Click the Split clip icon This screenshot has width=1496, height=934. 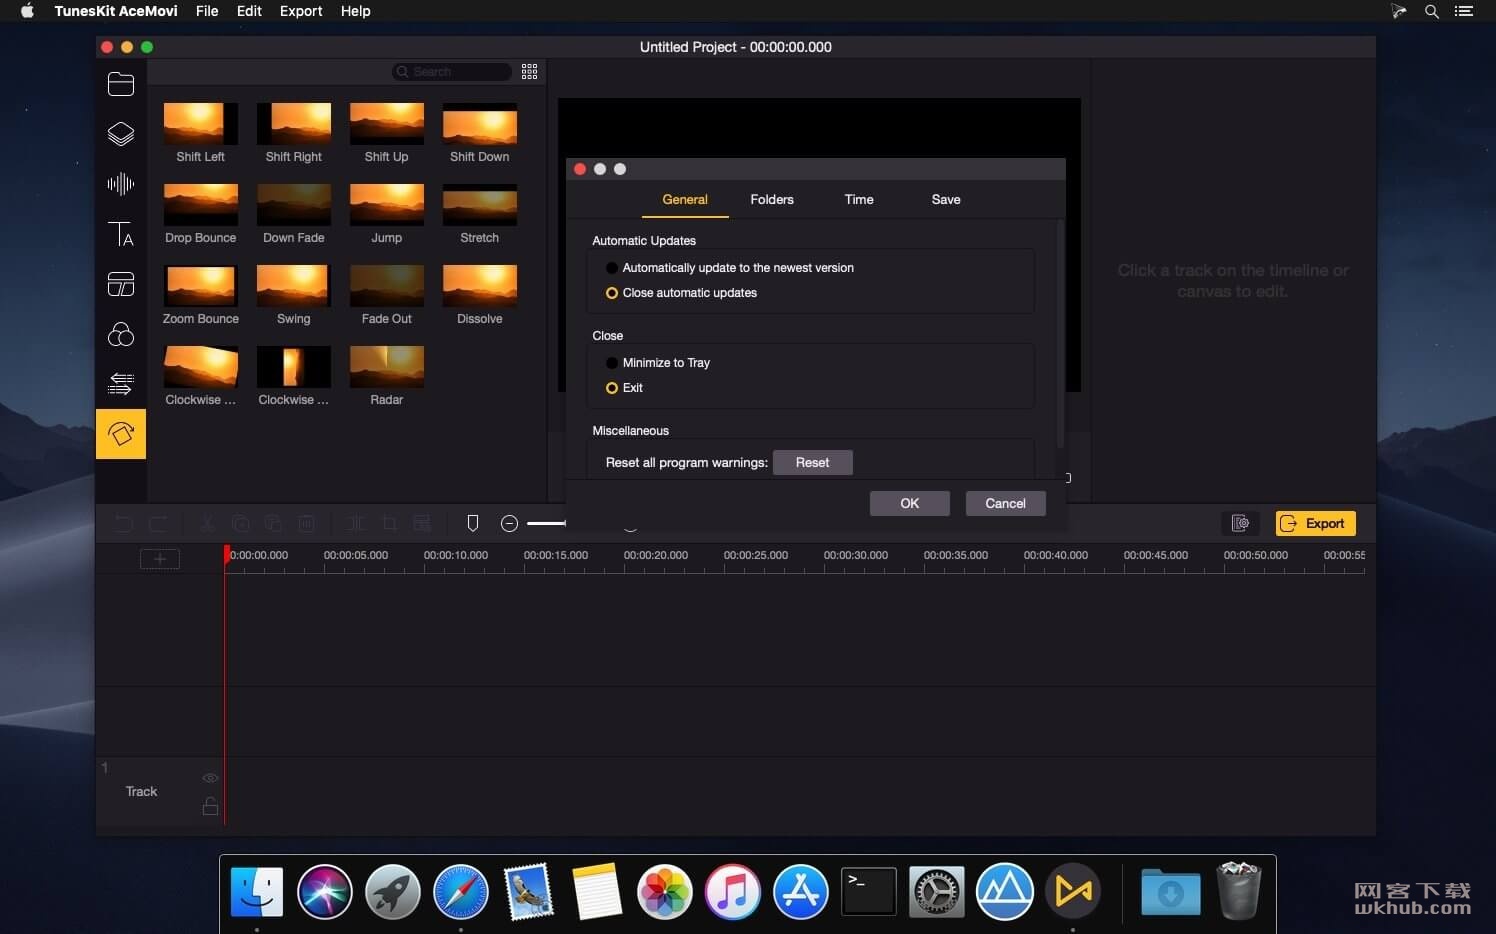356,523
